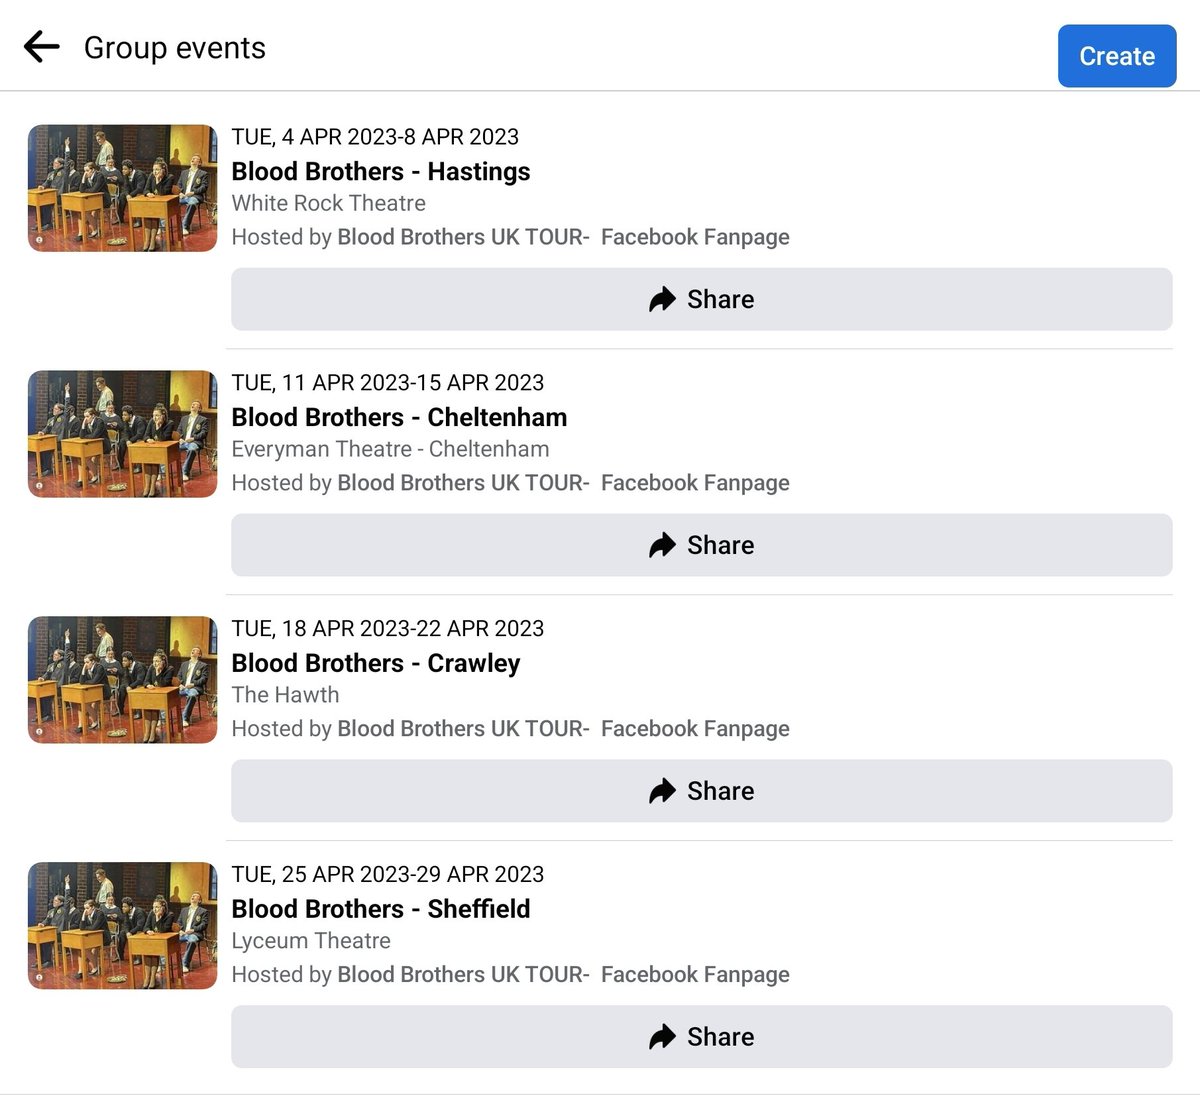
Task: Select The Hawth venue text
Action: (x=285, y=695)
